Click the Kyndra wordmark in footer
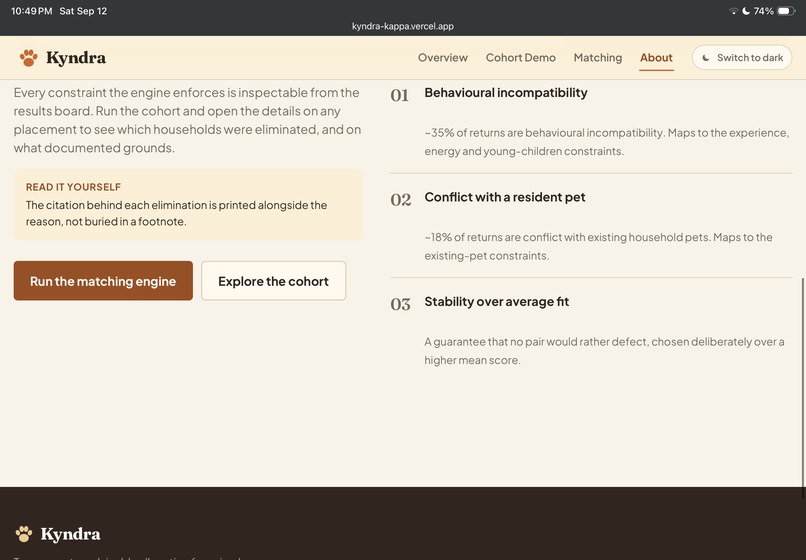 pyautogui.click(x=70, y=534)
